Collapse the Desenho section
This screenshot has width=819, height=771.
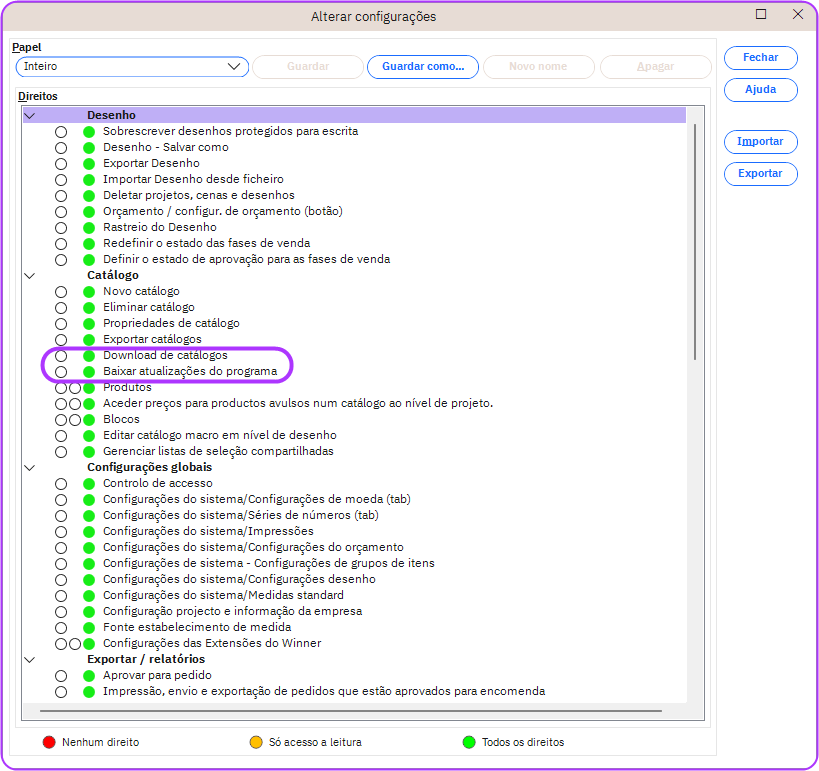point(29,115)
